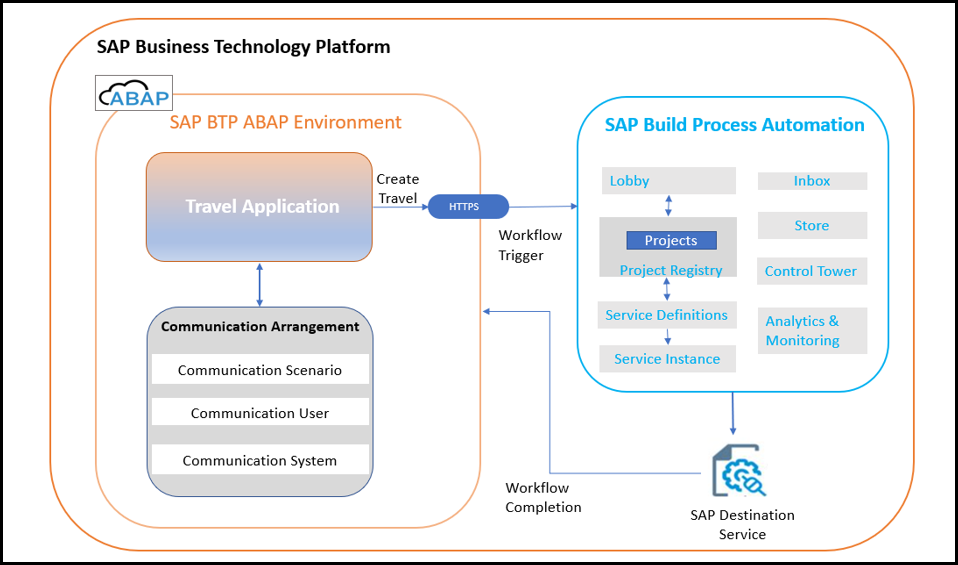Select the Communication Scenario row

coord(260,370)
